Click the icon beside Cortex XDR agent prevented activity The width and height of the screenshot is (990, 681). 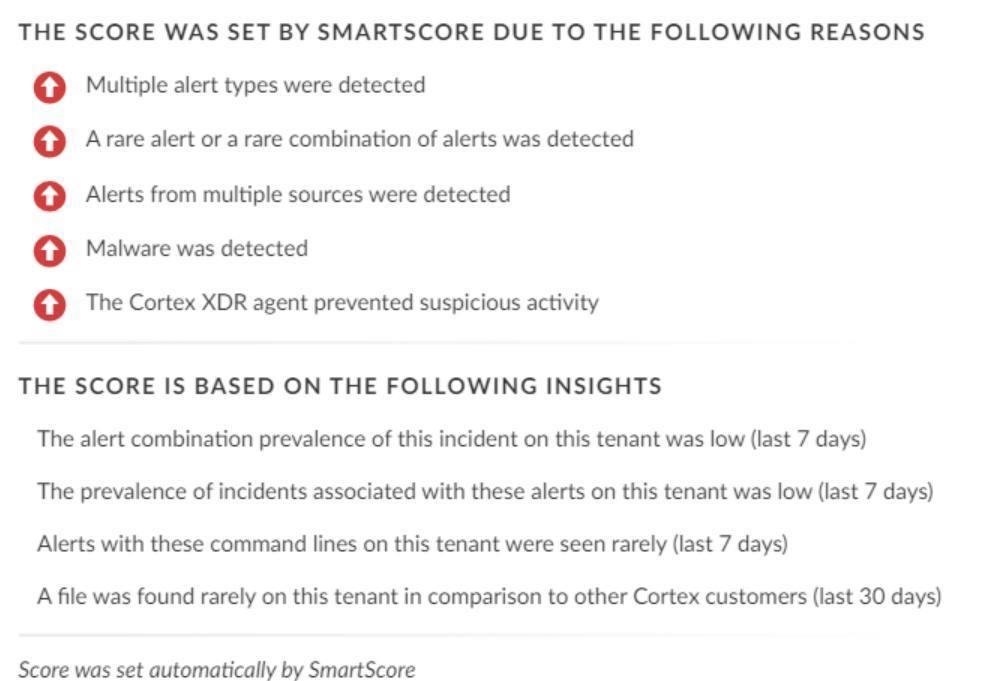point(49,305)
